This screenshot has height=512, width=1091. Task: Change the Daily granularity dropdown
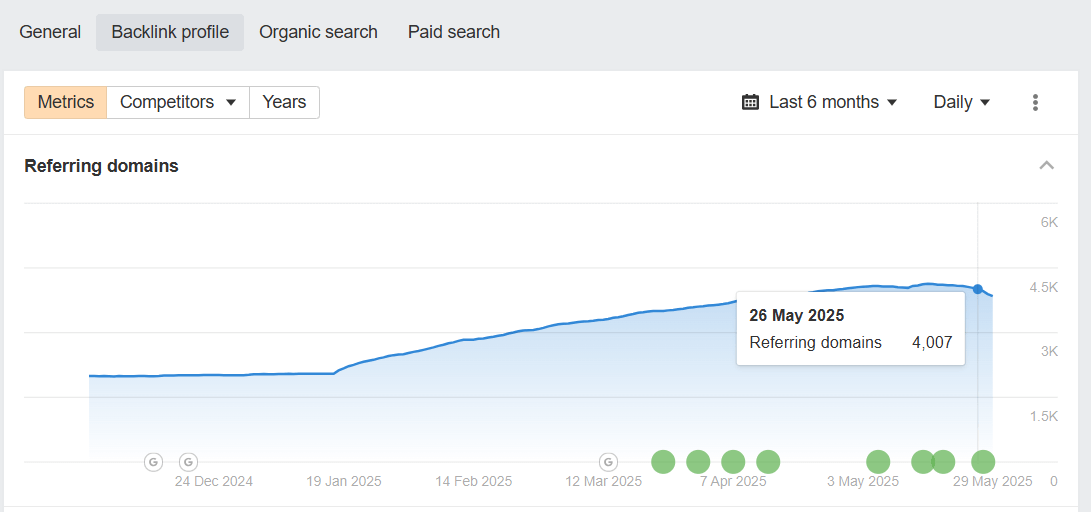pos(961,102)
